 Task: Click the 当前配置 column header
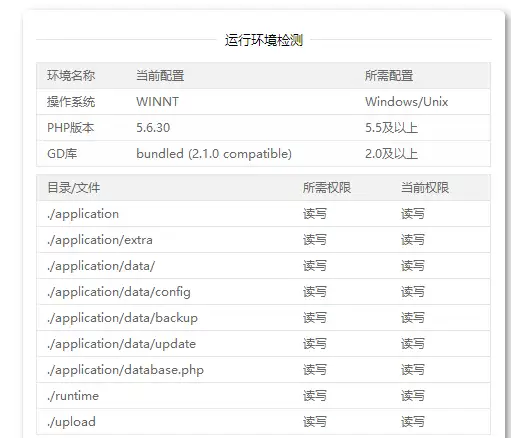pyautogui.click(x=160, y=76)
